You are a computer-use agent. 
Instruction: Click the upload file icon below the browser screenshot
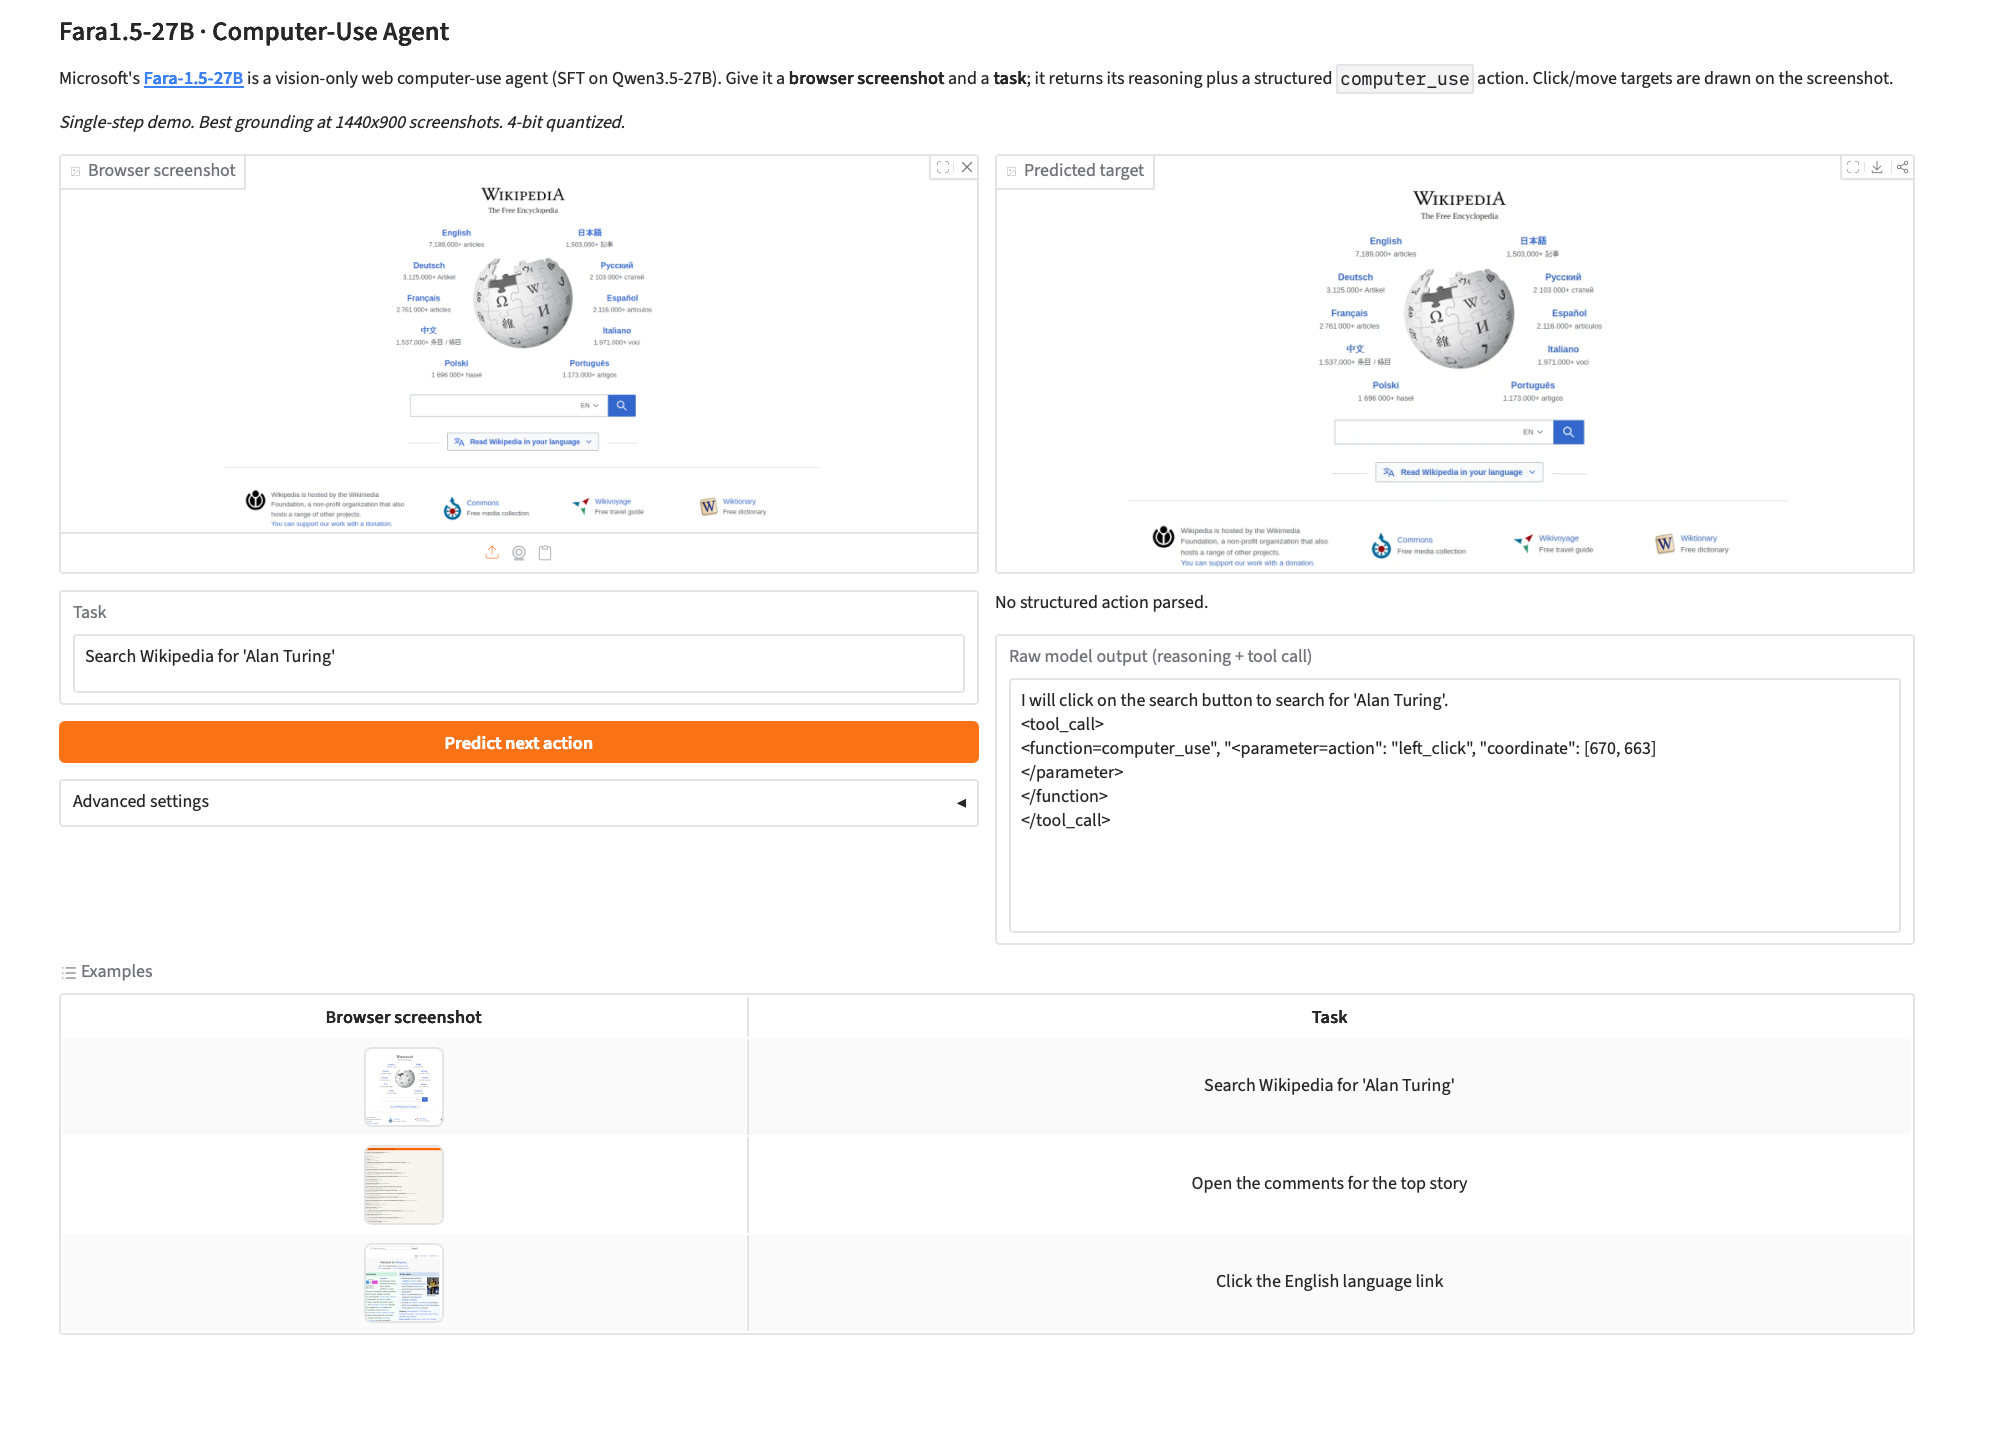(492, 553)
